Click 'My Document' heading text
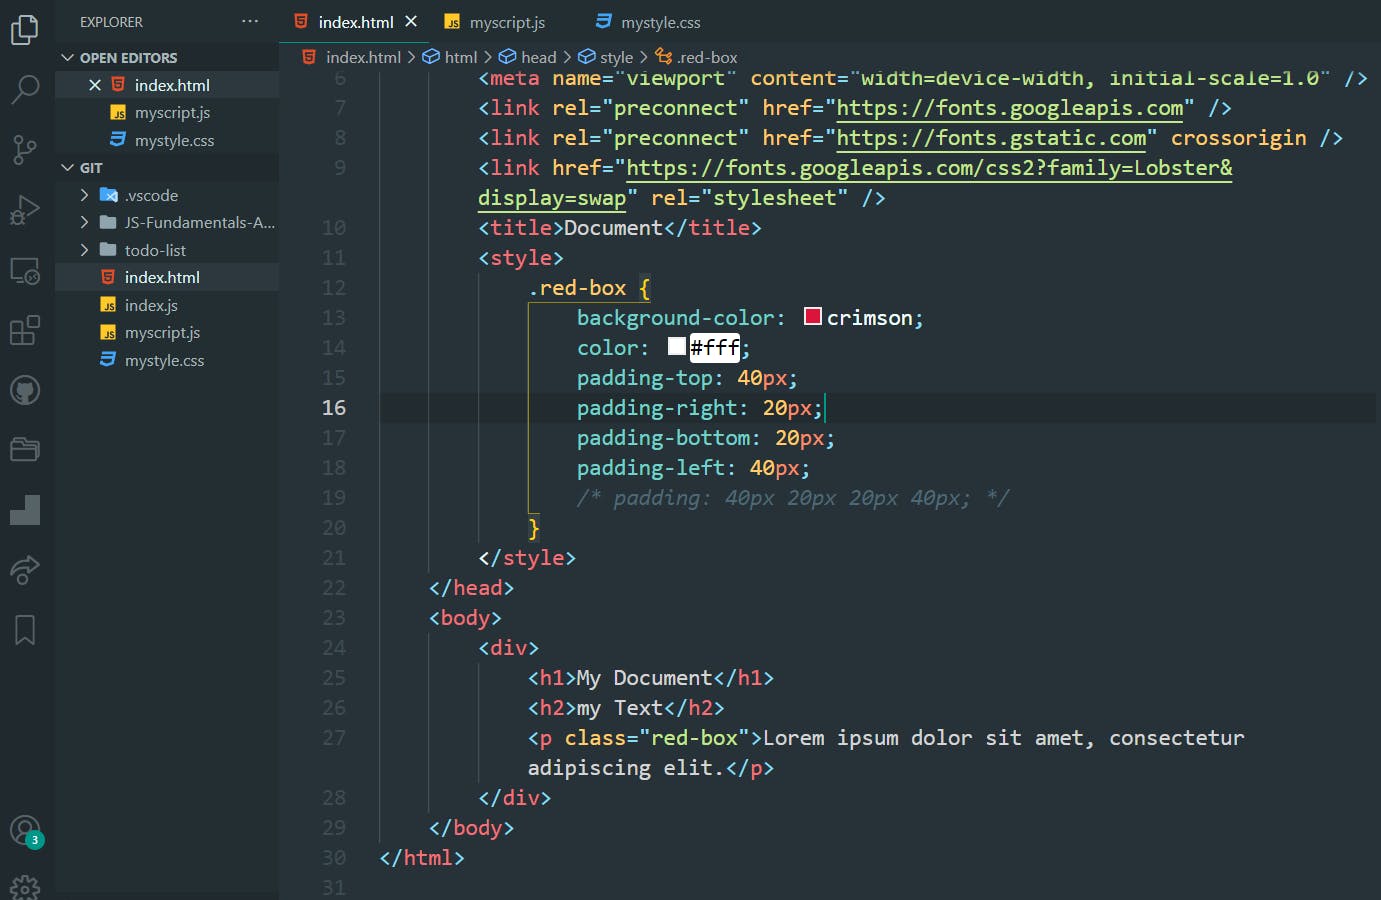 tap(644, 678)
